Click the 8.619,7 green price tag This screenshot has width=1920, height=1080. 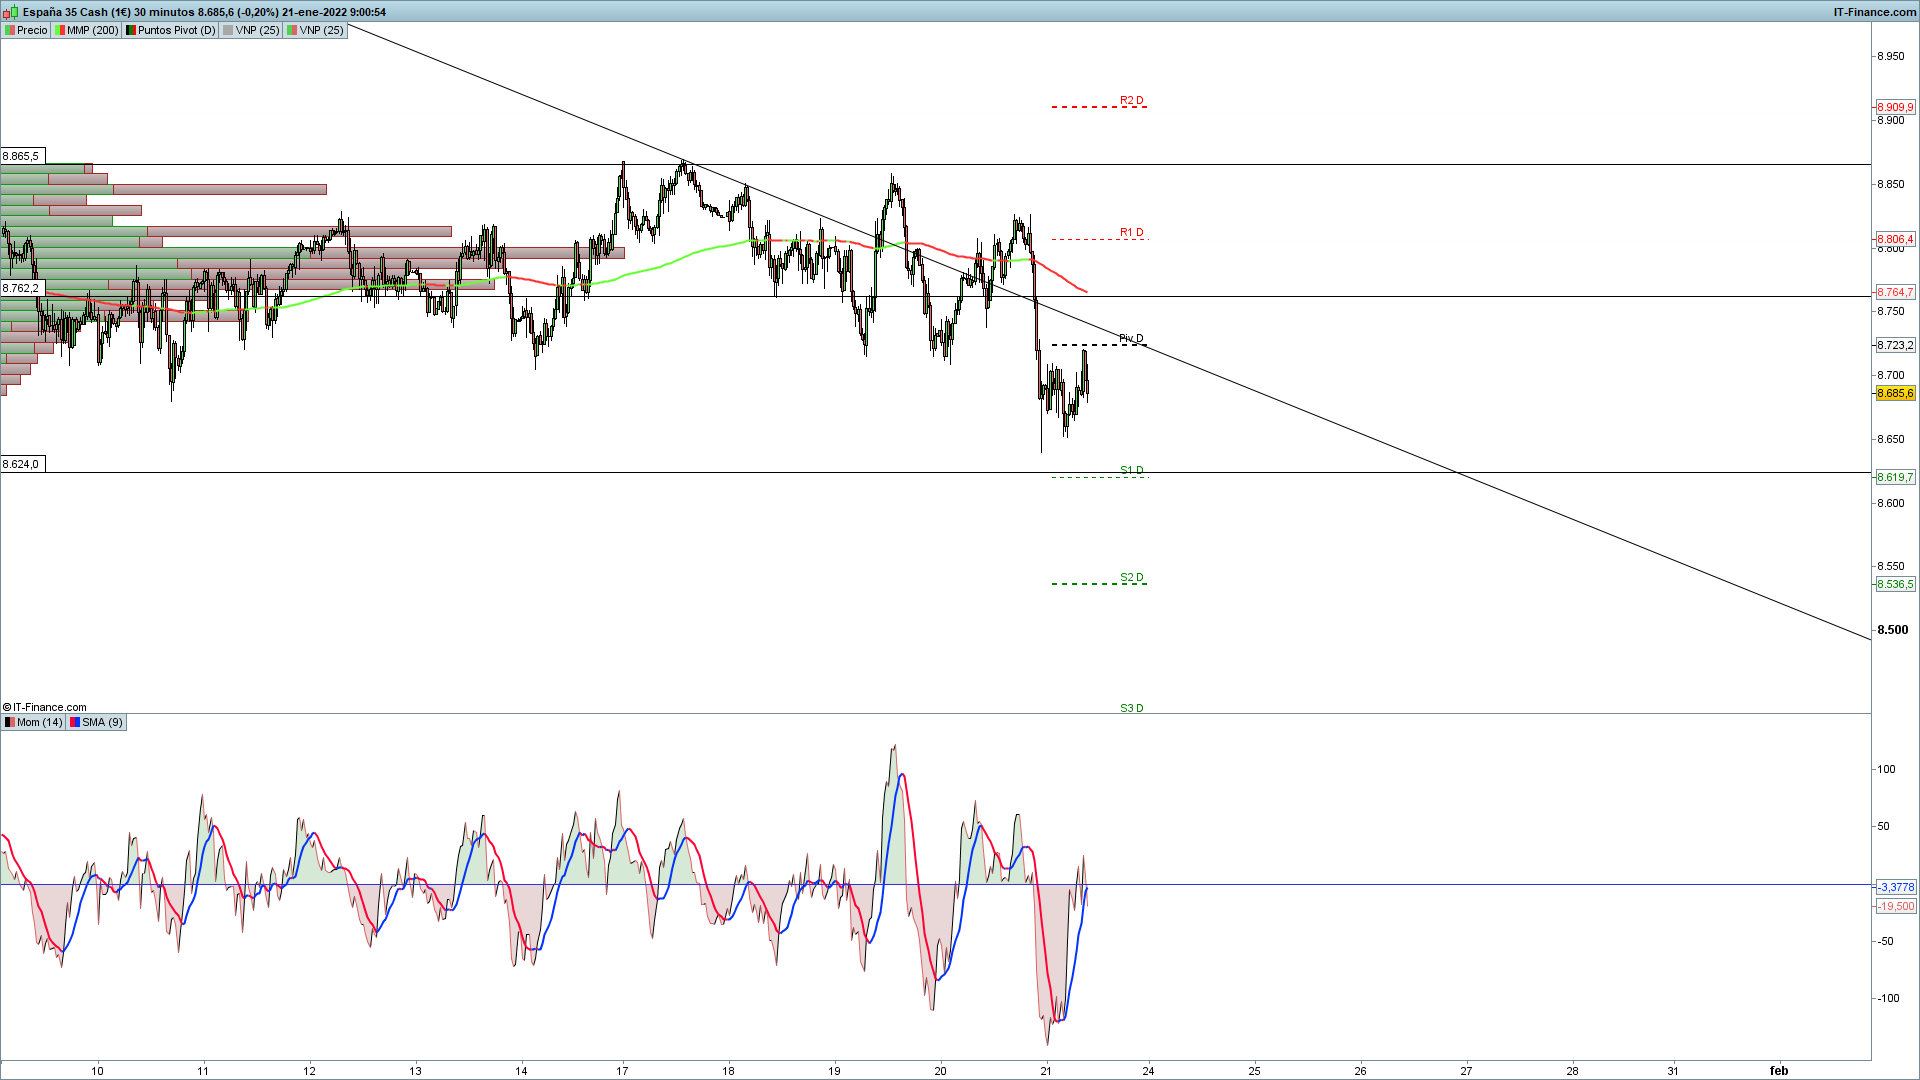pyautogui.click(x=1895, y=477)
